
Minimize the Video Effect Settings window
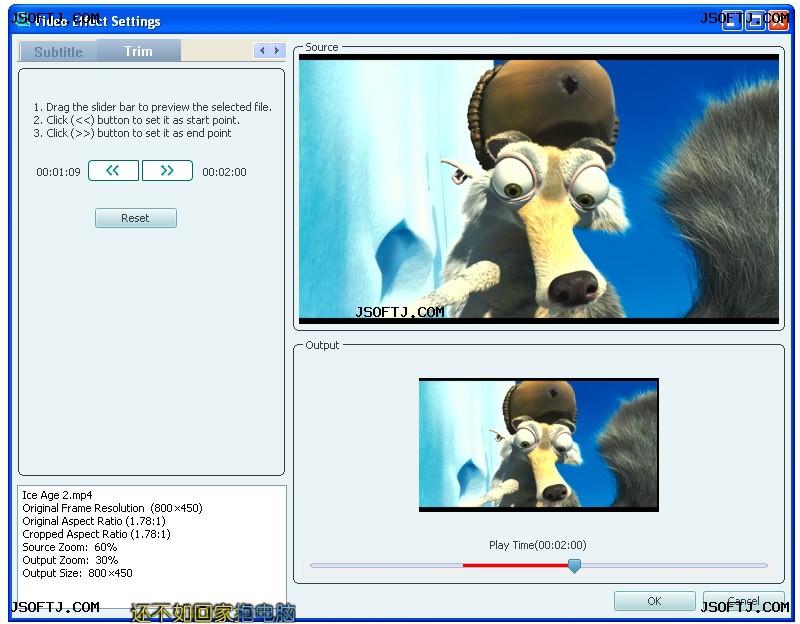[733, 20]
